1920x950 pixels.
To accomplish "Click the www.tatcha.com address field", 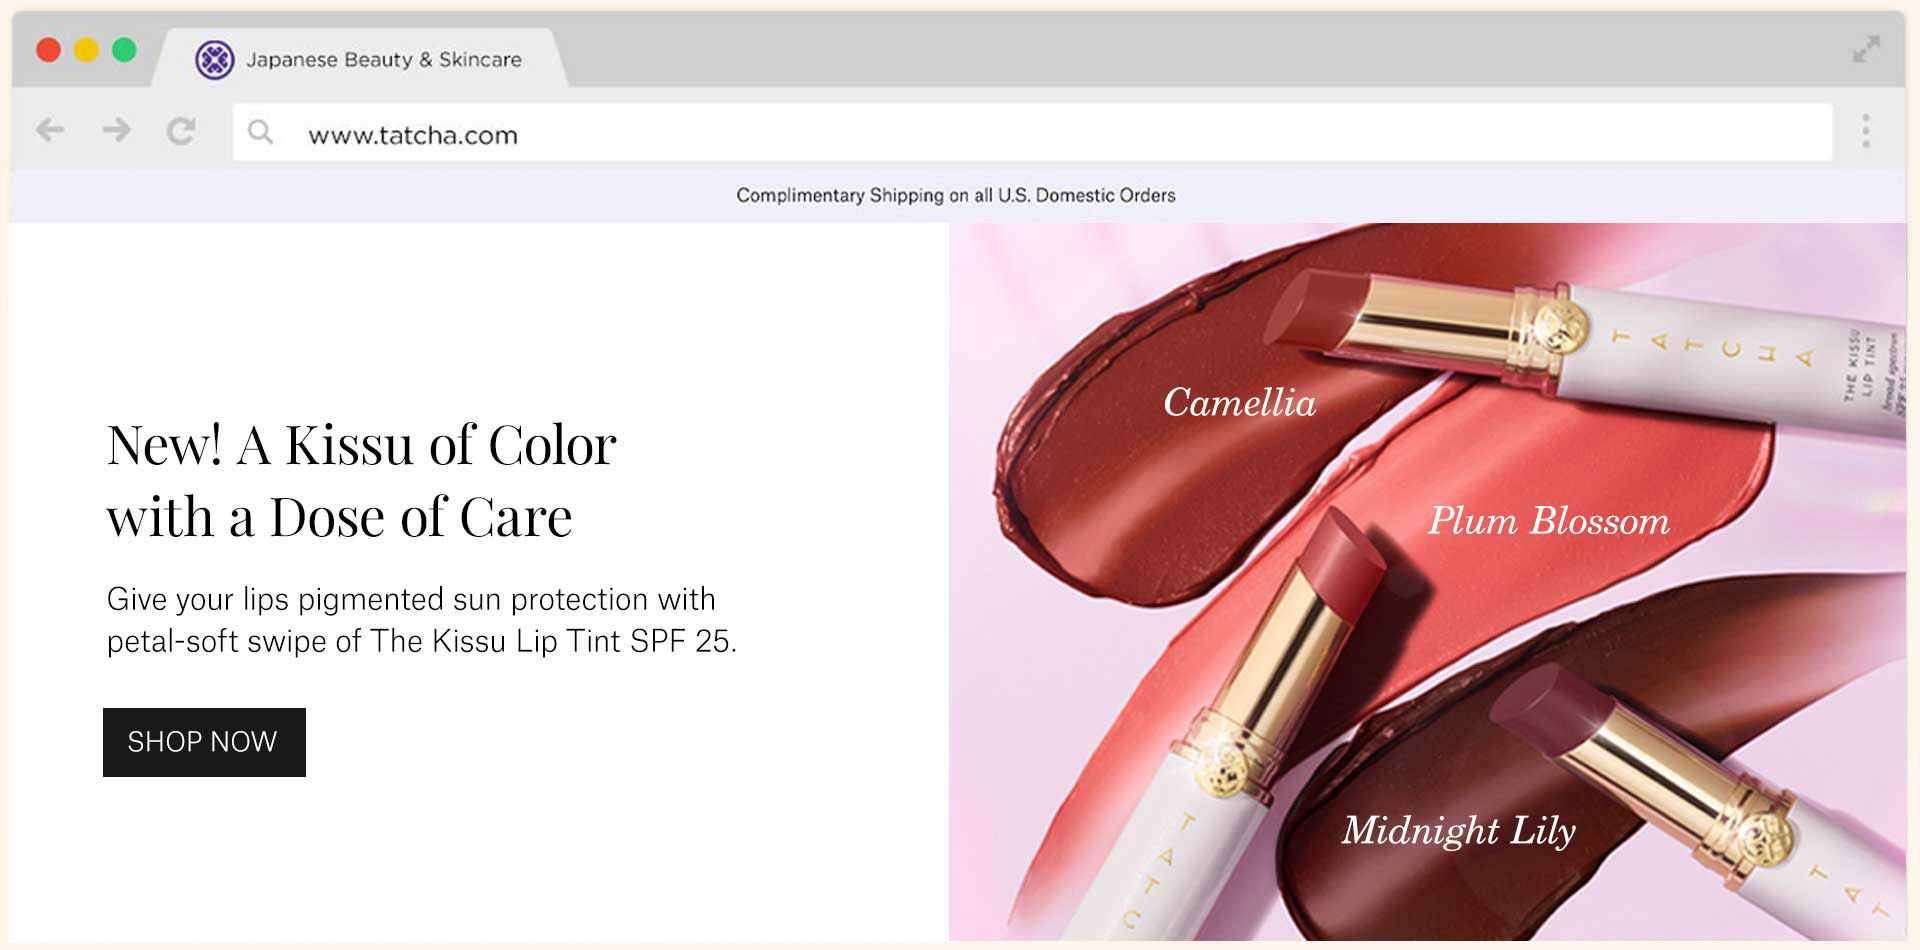I will pos(1032,132).
